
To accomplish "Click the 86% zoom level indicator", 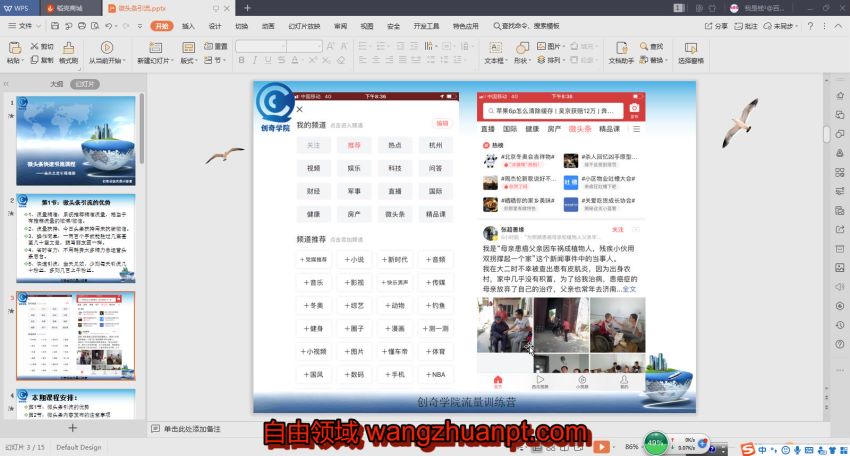I will (x=632, y=447).
